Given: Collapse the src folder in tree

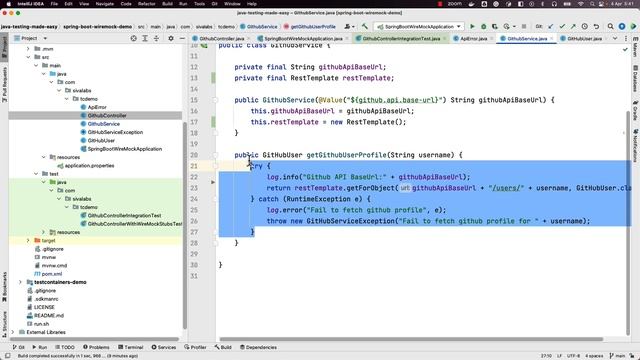Looking at the screenshot, I should tap(28, 57).
